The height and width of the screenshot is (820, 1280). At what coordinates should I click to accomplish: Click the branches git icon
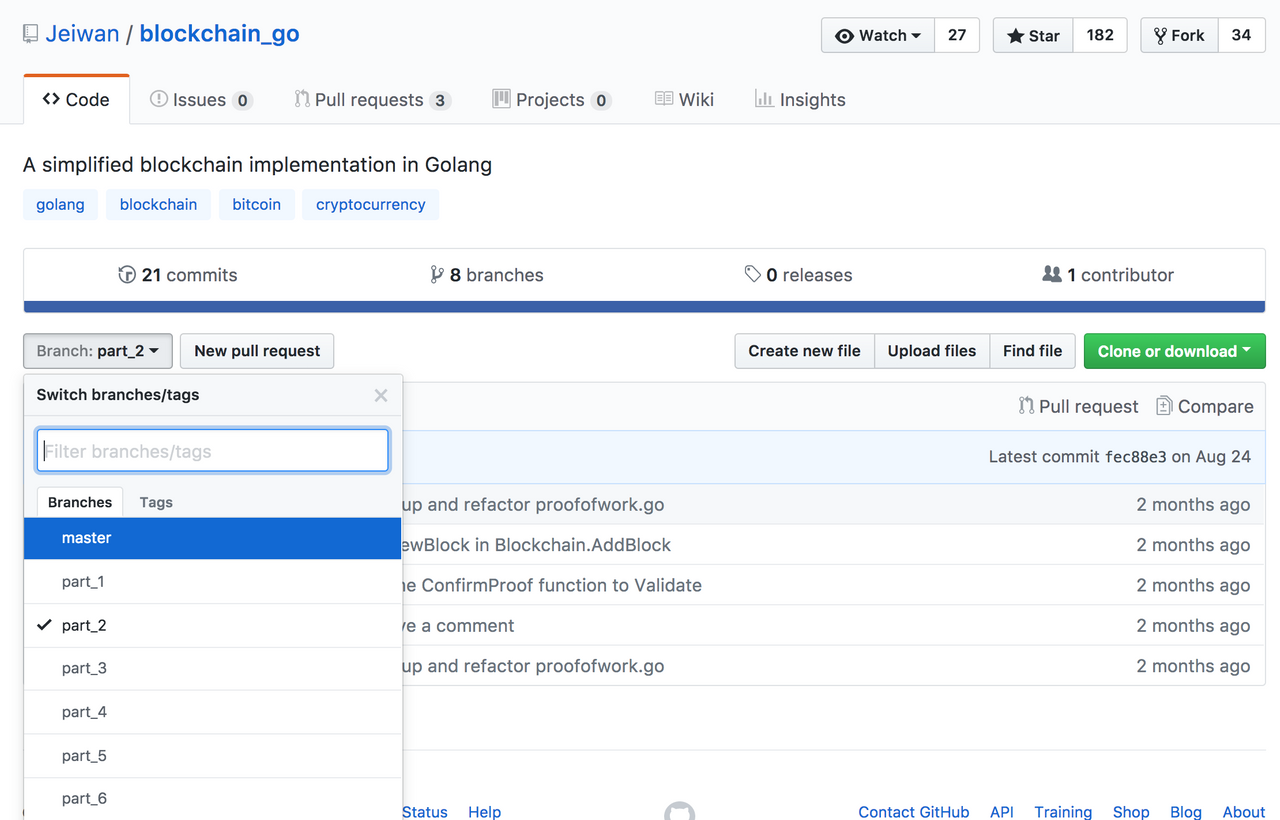tap(436, 275)
